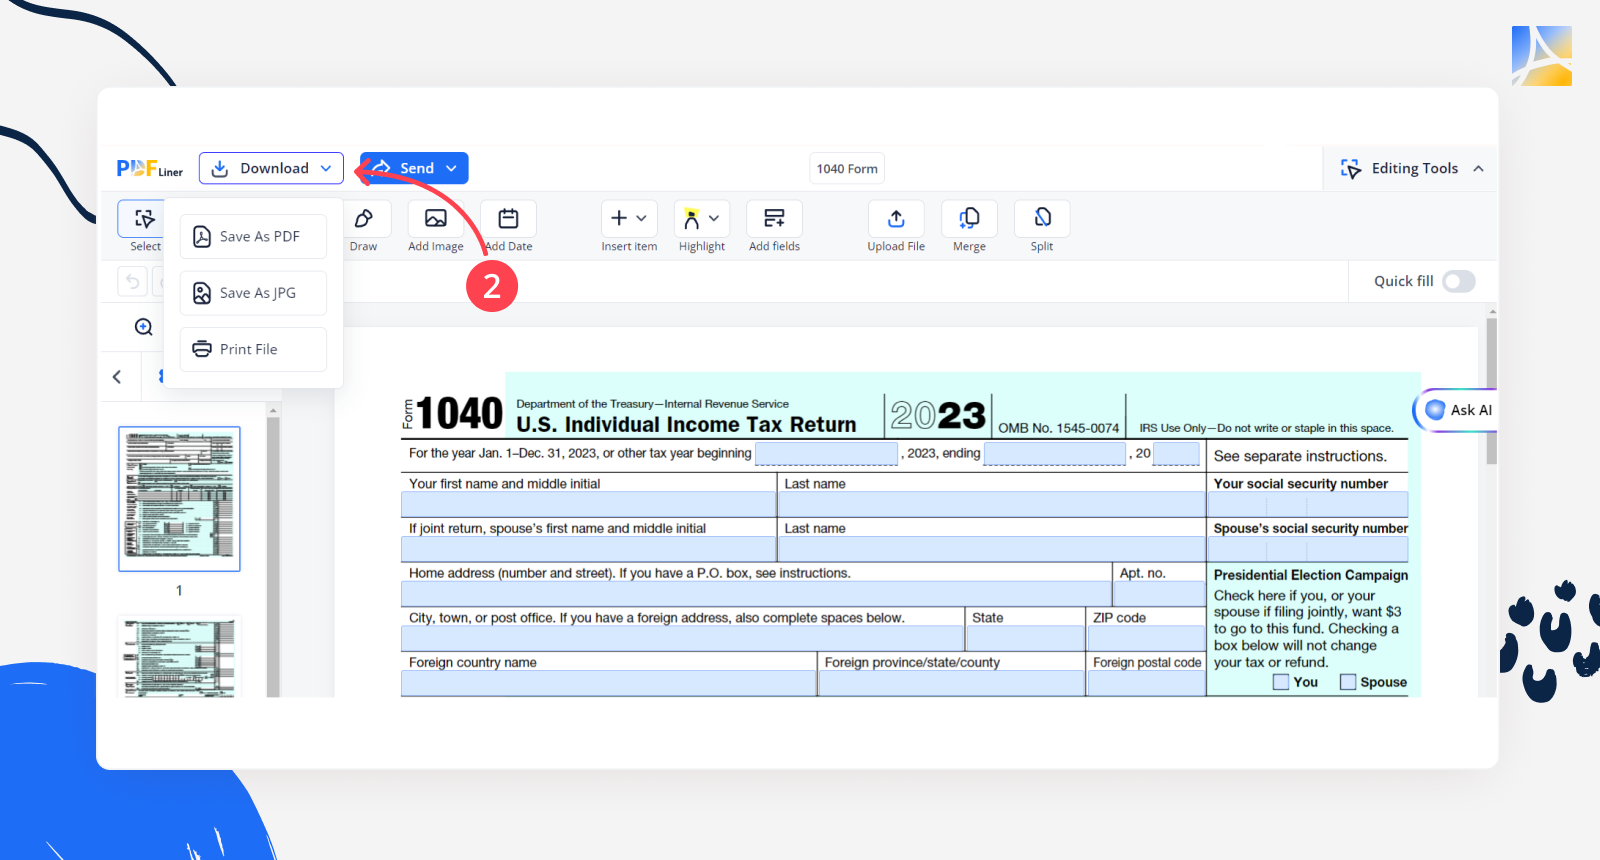Viewport: 1600px width, 860px height.
Task: Open the Highlight options dropdown
Action: (713, 219)
